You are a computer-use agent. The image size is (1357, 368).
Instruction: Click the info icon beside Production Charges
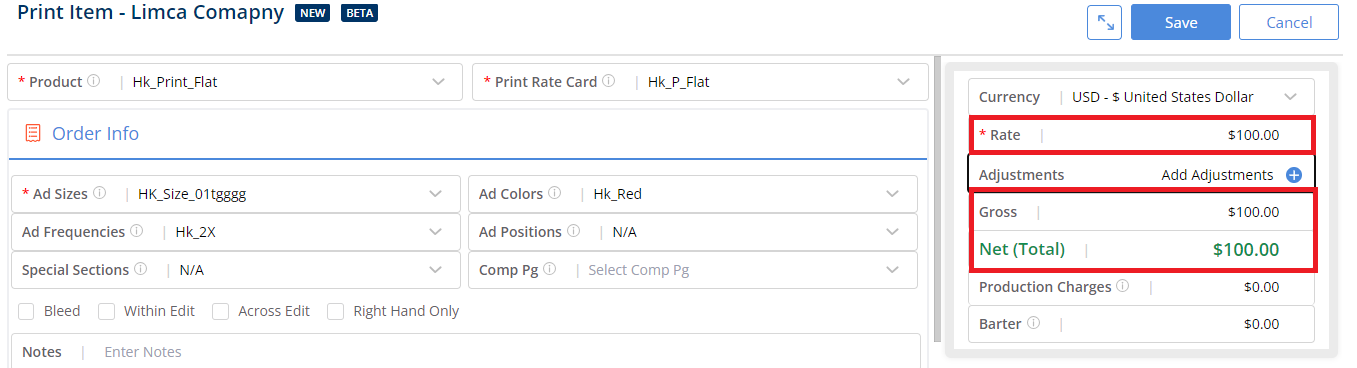pyautogui.click(x=1122, y=287)
